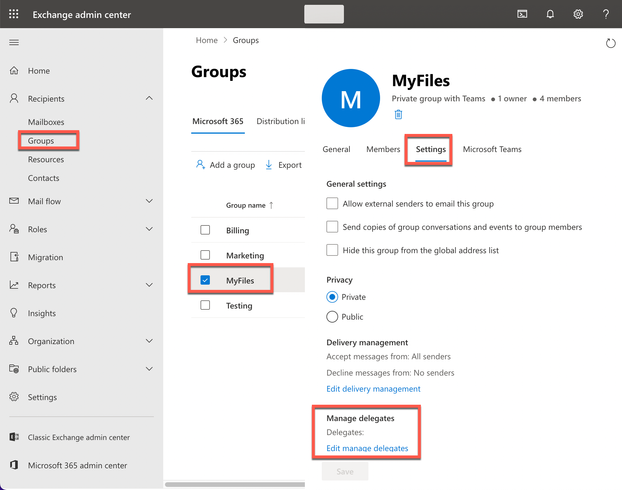622x490 pixels.
Task: Switch to the Distribution list tab
Action: click(280, 121)
